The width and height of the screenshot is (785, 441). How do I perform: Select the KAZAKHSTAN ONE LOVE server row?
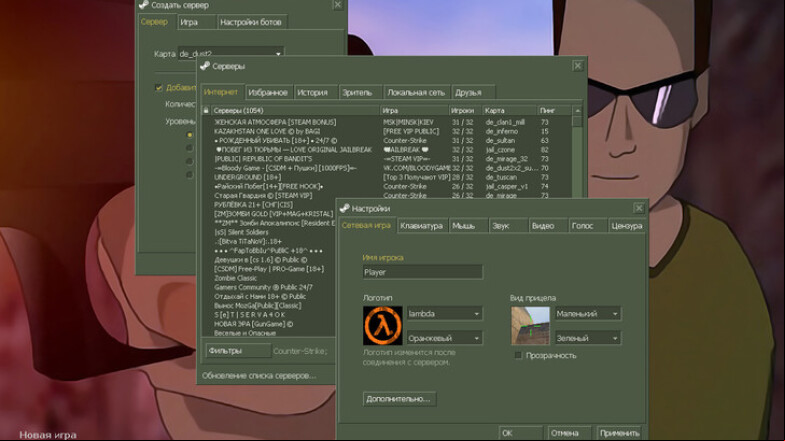(386, 131)
